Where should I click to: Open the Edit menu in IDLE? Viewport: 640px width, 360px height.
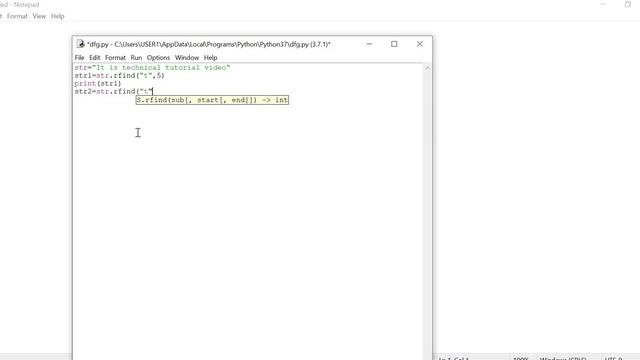(95, 58)
